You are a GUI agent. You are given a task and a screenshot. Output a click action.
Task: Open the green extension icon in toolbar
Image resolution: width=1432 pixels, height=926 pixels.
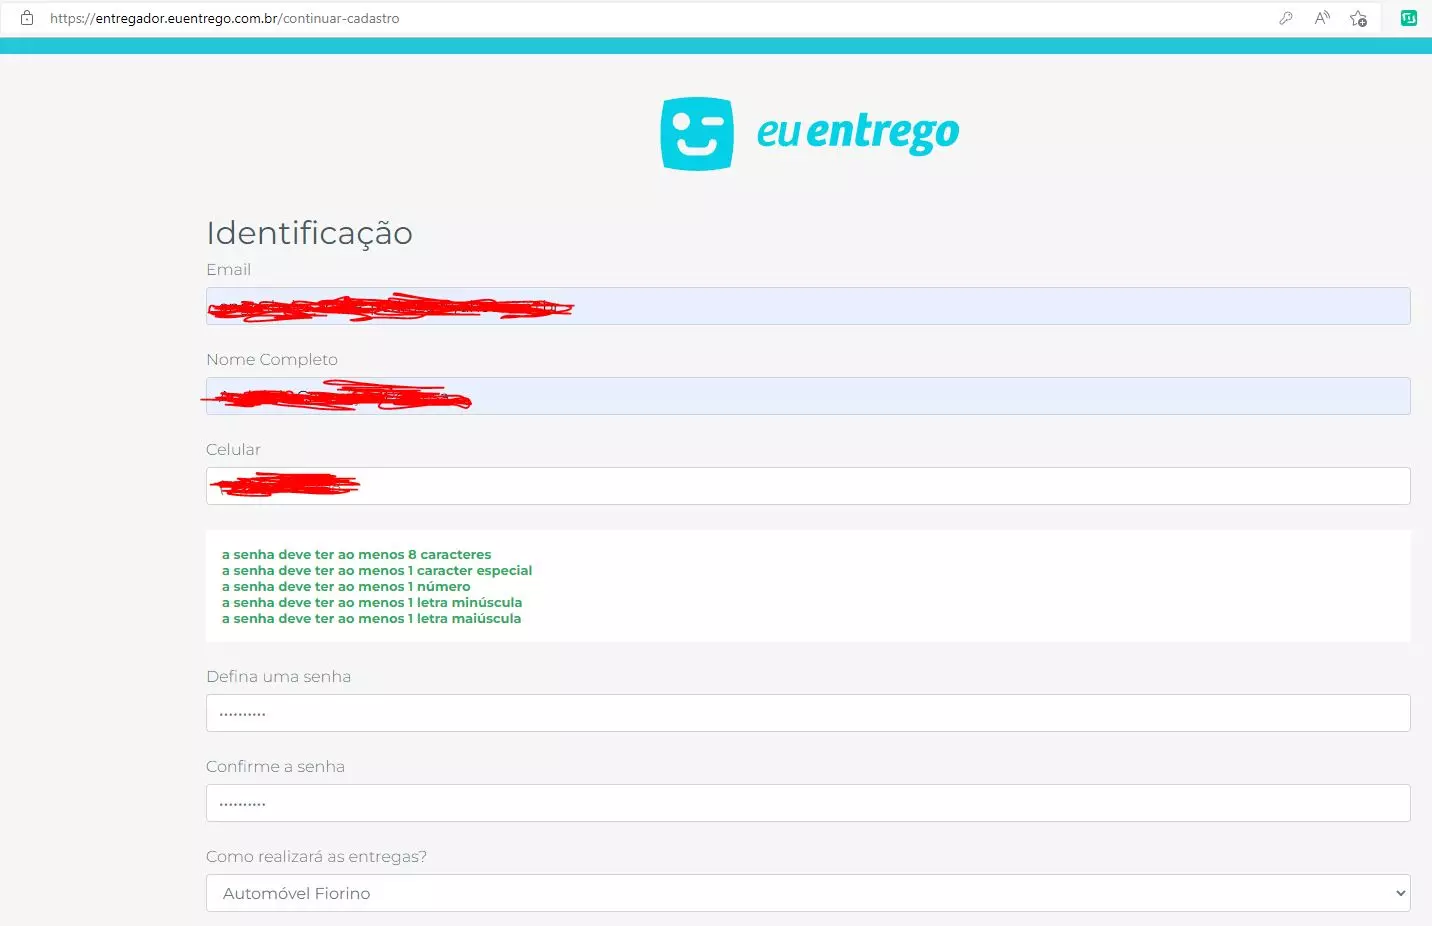[x=1409, y=18]
